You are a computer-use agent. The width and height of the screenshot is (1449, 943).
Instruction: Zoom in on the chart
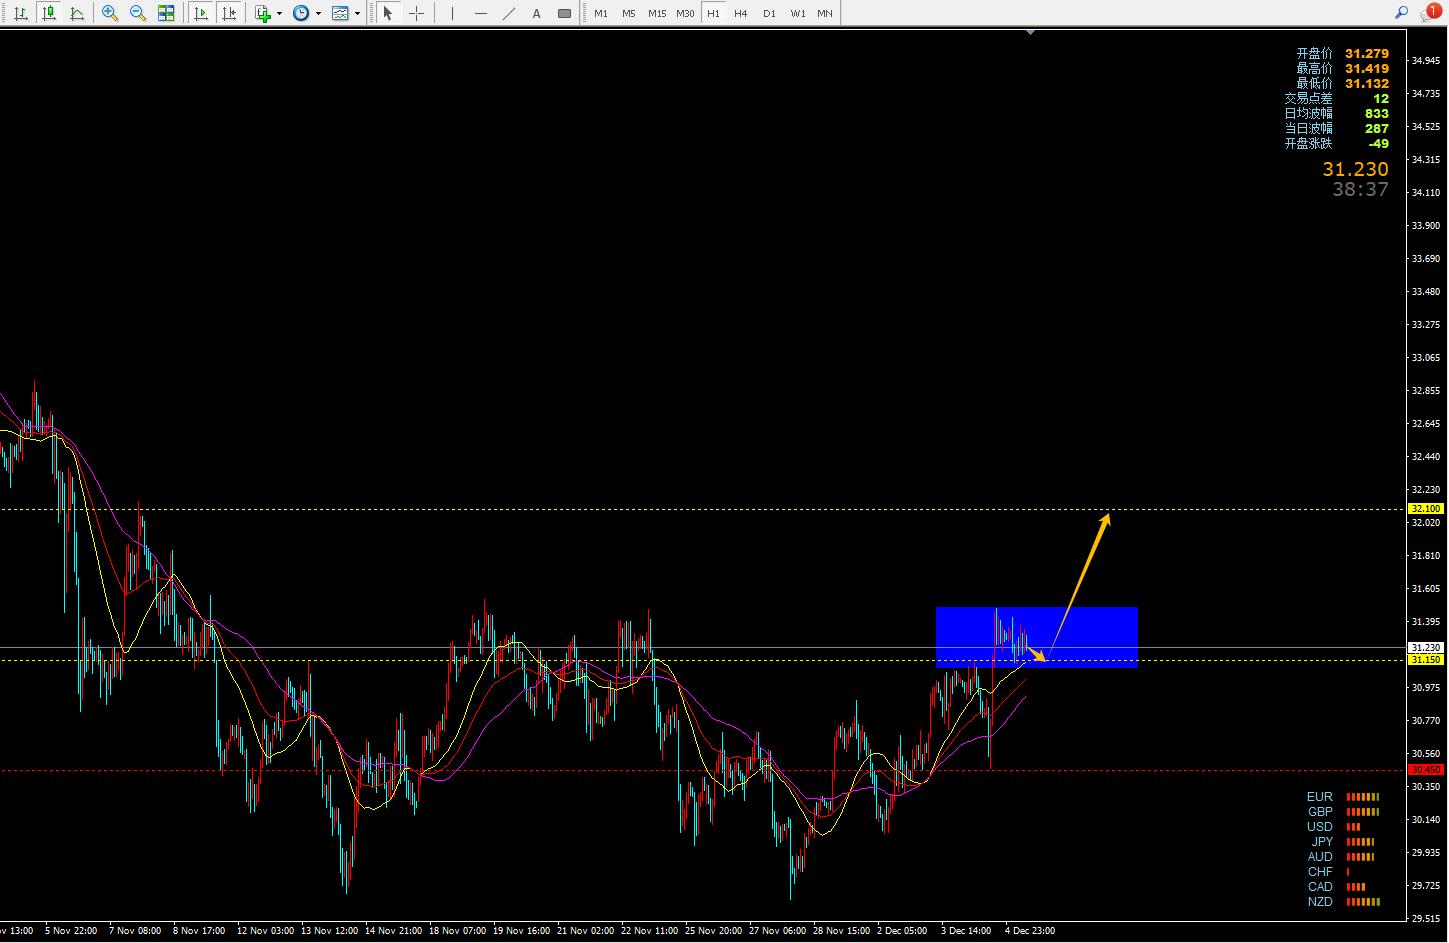point(110,13)
